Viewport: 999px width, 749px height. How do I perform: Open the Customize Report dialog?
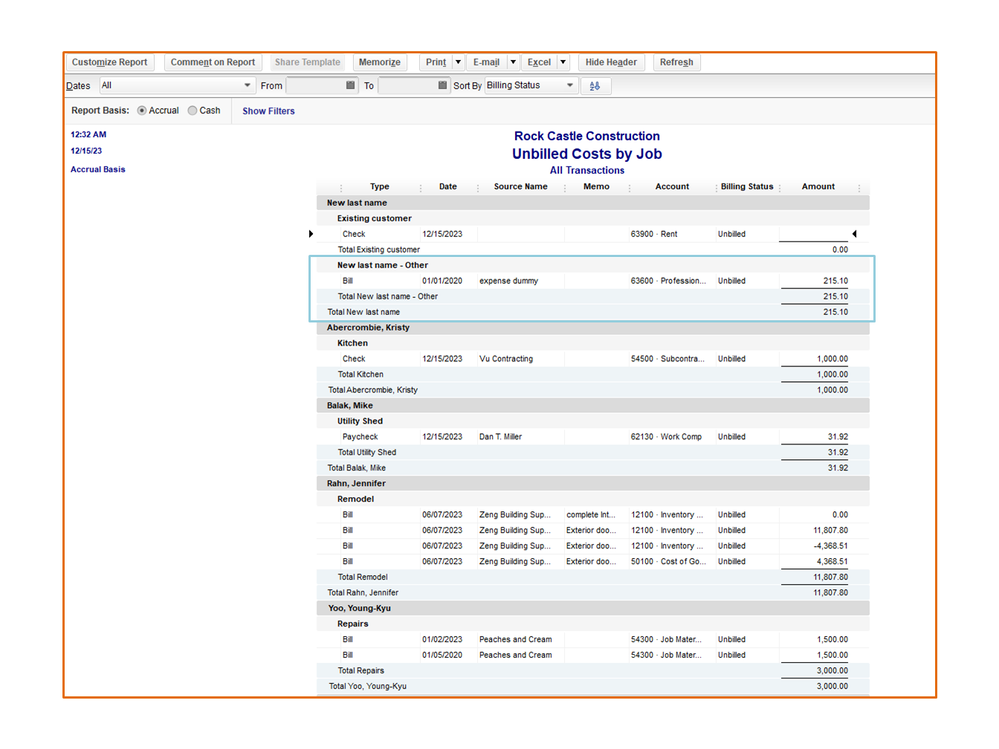pyautogui.click(x=110, y=62)
